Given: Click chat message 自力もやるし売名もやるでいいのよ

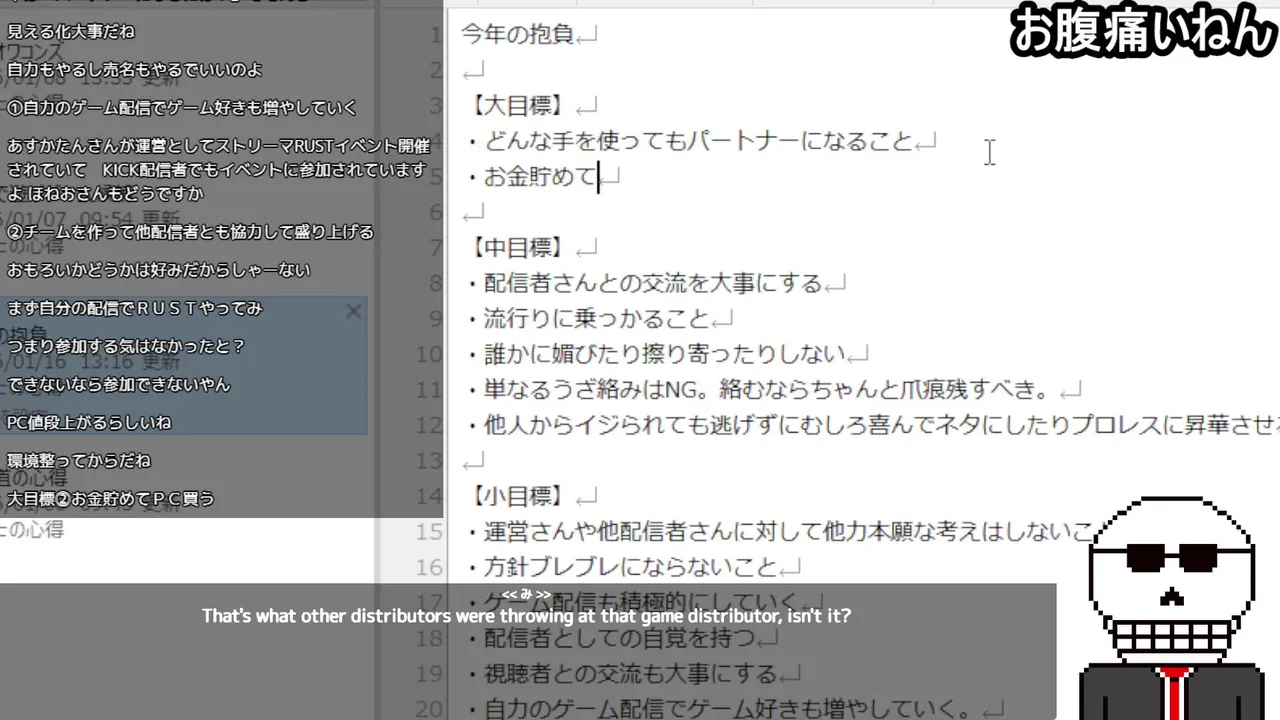Looking at the screenshot, I should (135, 70).
